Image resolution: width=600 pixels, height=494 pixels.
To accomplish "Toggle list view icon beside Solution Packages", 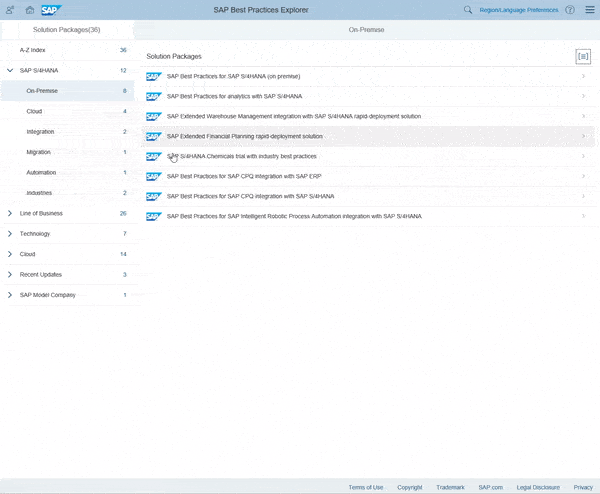I will click(x=583, y=57).
